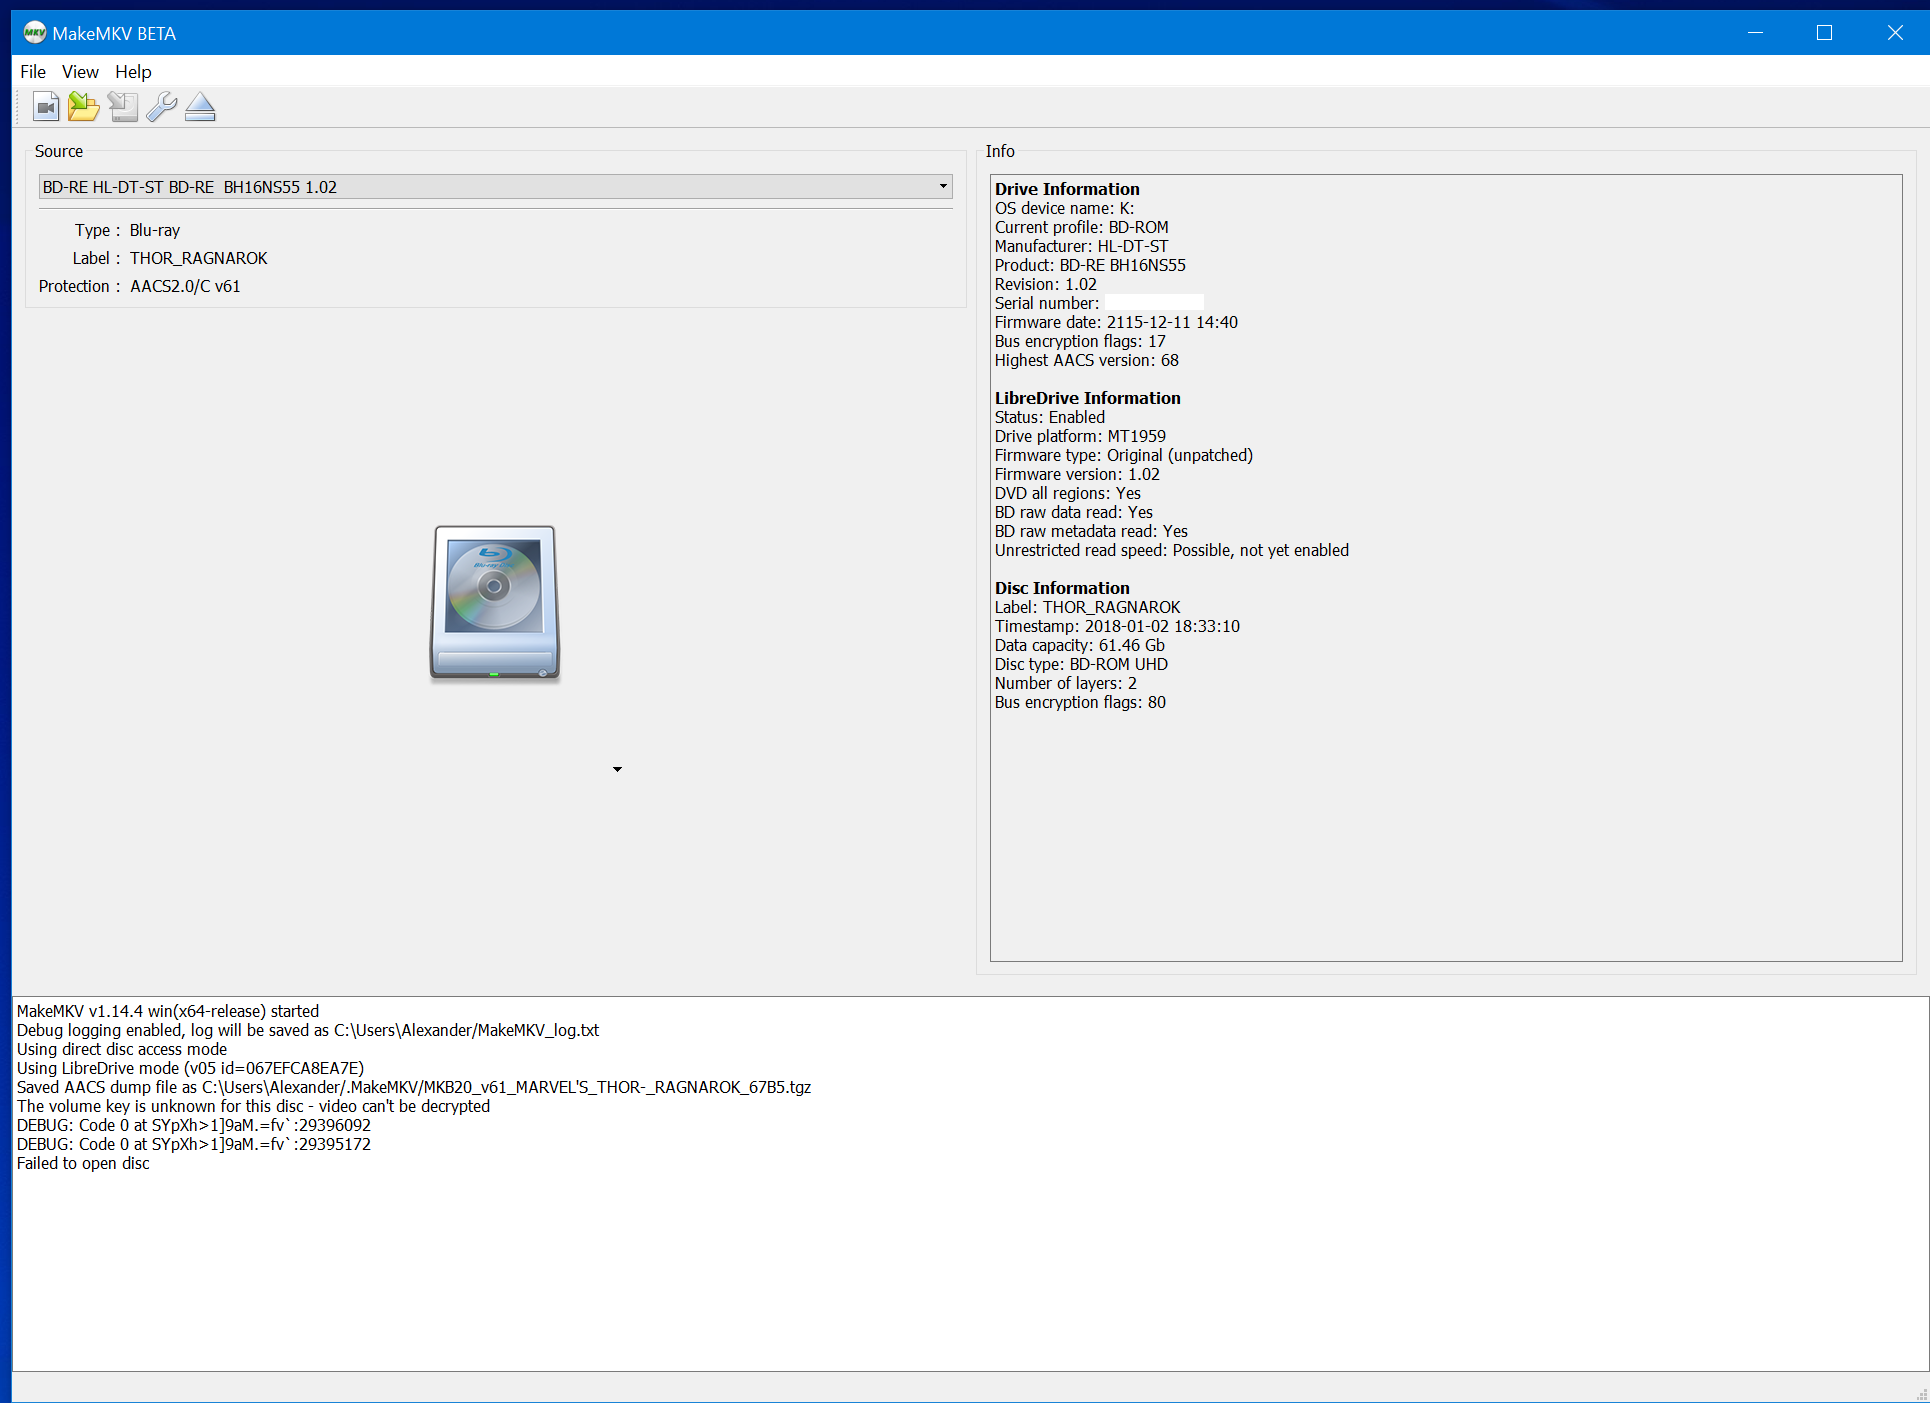Open the View menu
Viewport: 1930px width, 1403px height.
[x=80, y=72]
